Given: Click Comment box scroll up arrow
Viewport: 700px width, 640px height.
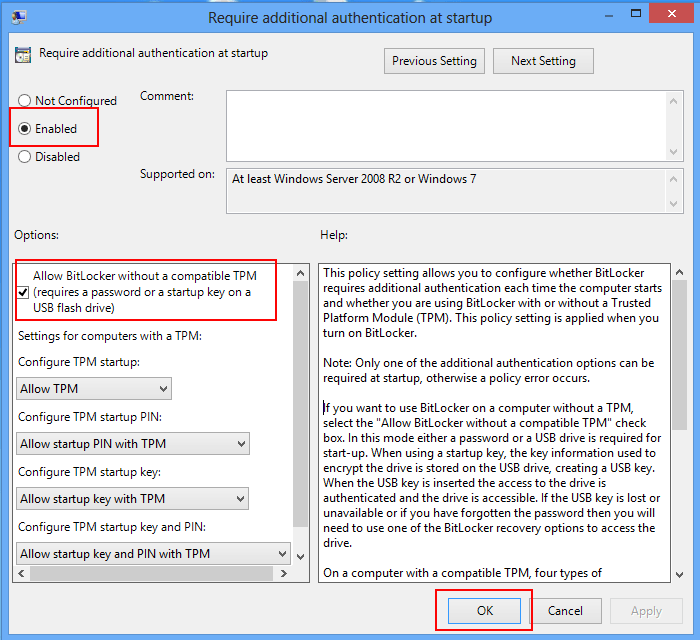Looking at the screenshot, I should click(x=674, y=101).
